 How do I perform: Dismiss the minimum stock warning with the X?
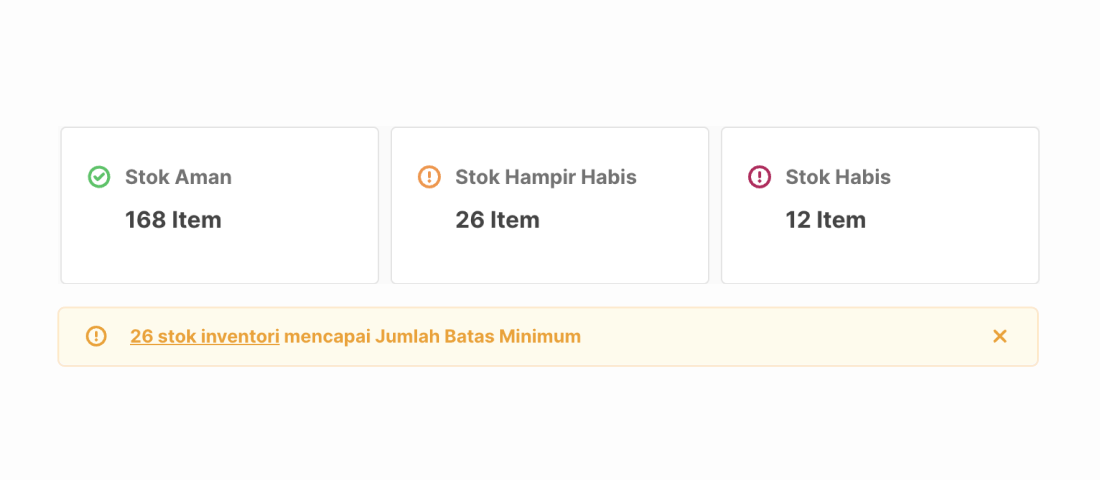pyautogui.click(x=1000, y=336)
